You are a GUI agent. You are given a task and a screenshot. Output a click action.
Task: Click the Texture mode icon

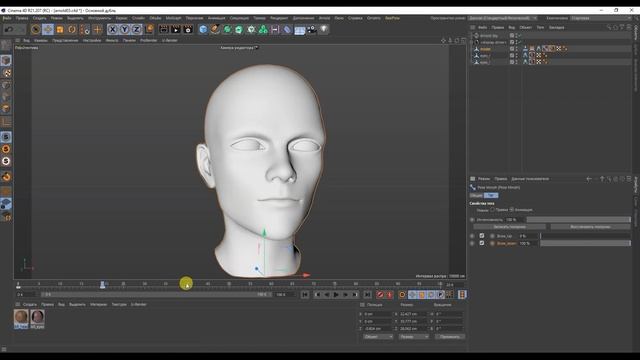coord(6,73)
